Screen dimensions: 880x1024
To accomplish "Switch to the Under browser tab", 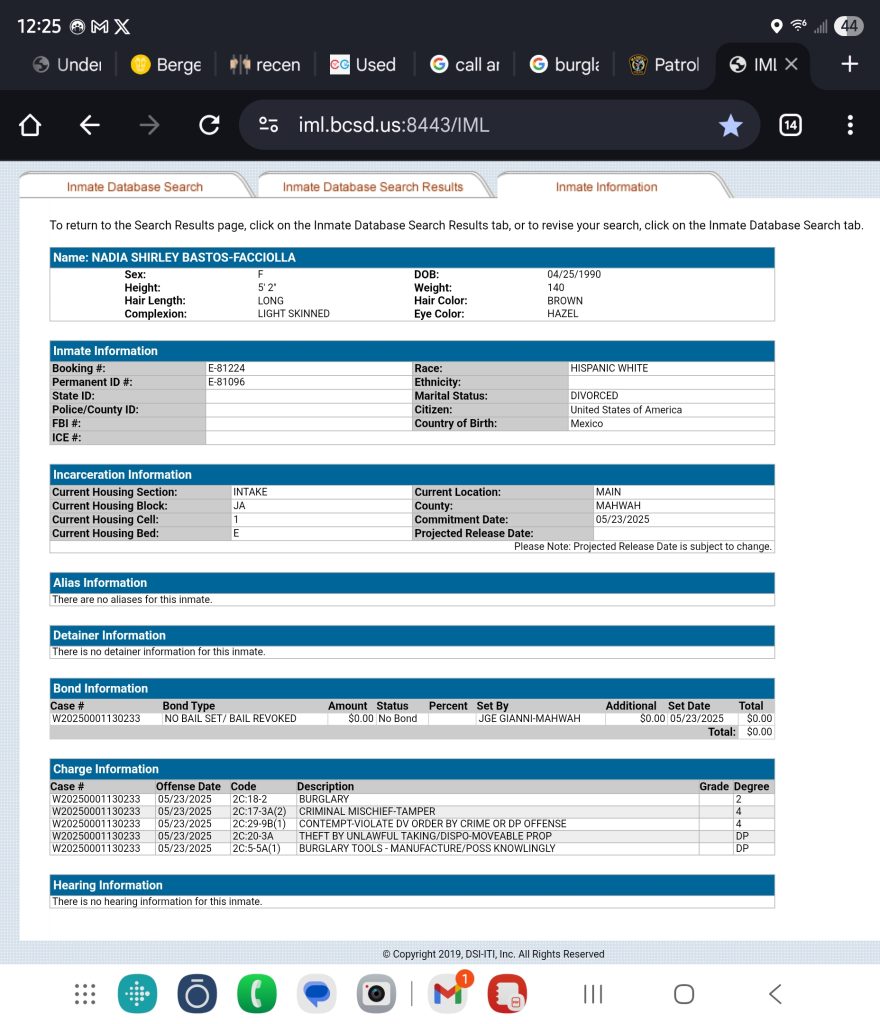I will click(x=67, y=64).
